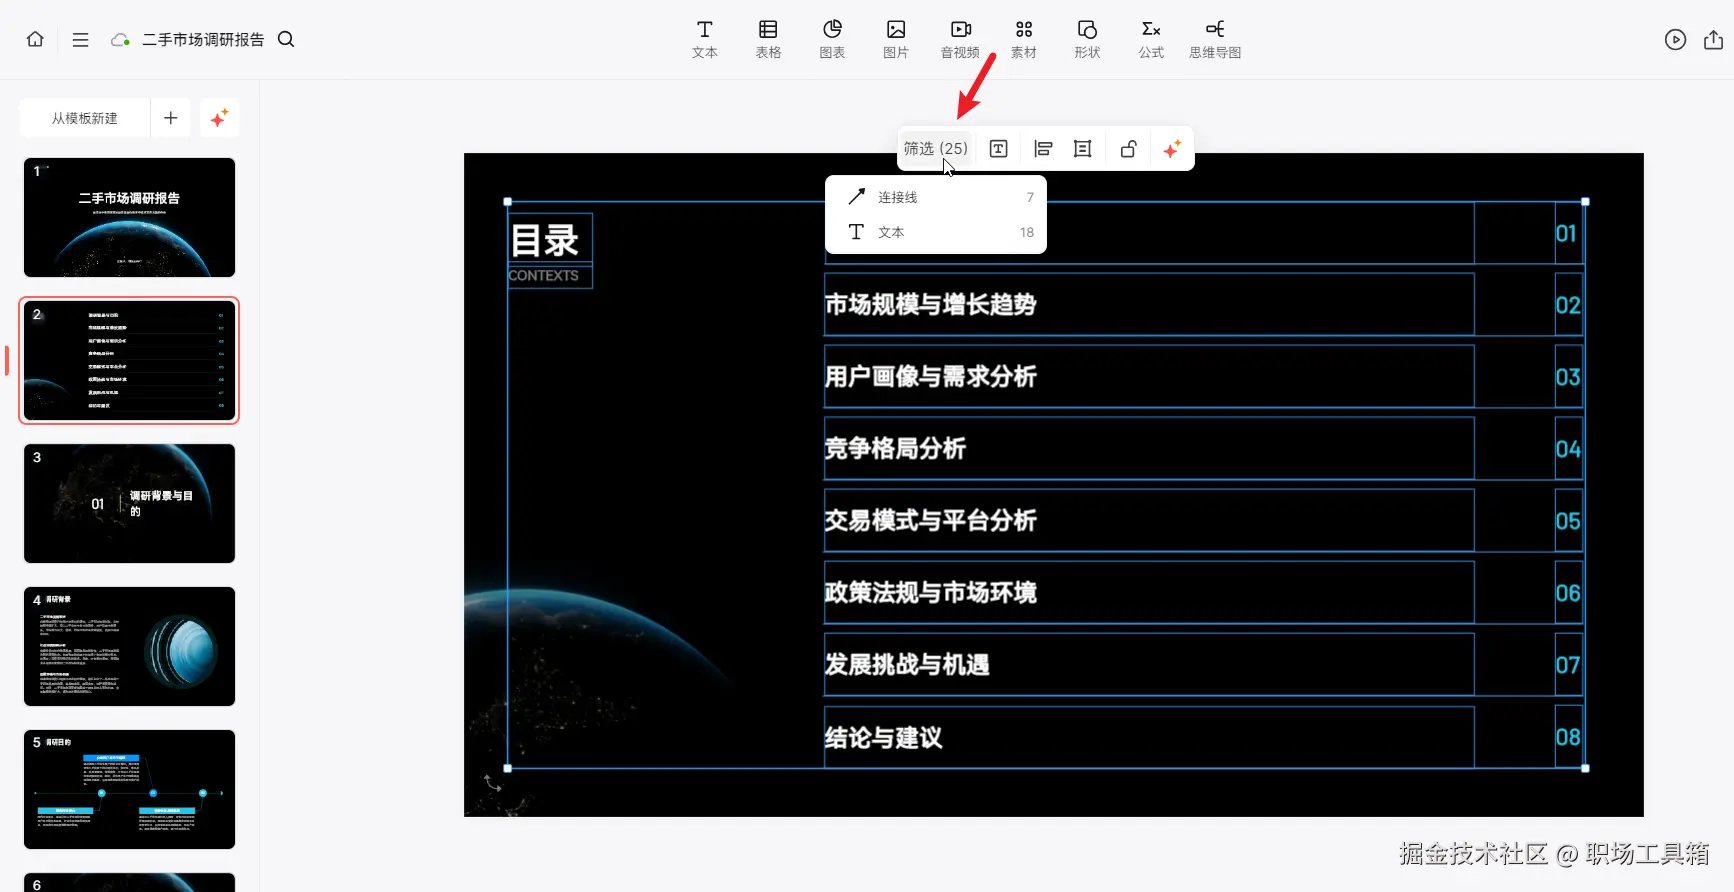Click the 市场规模与增长趋势 text

coord(930,305)
